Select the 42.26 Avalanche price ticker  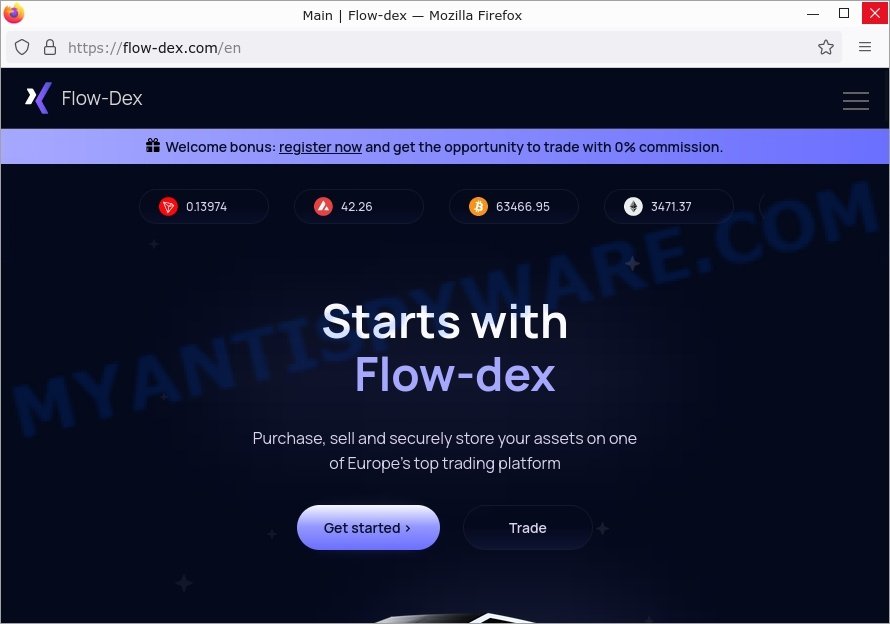pyautogui.click(x=359, y=207)
